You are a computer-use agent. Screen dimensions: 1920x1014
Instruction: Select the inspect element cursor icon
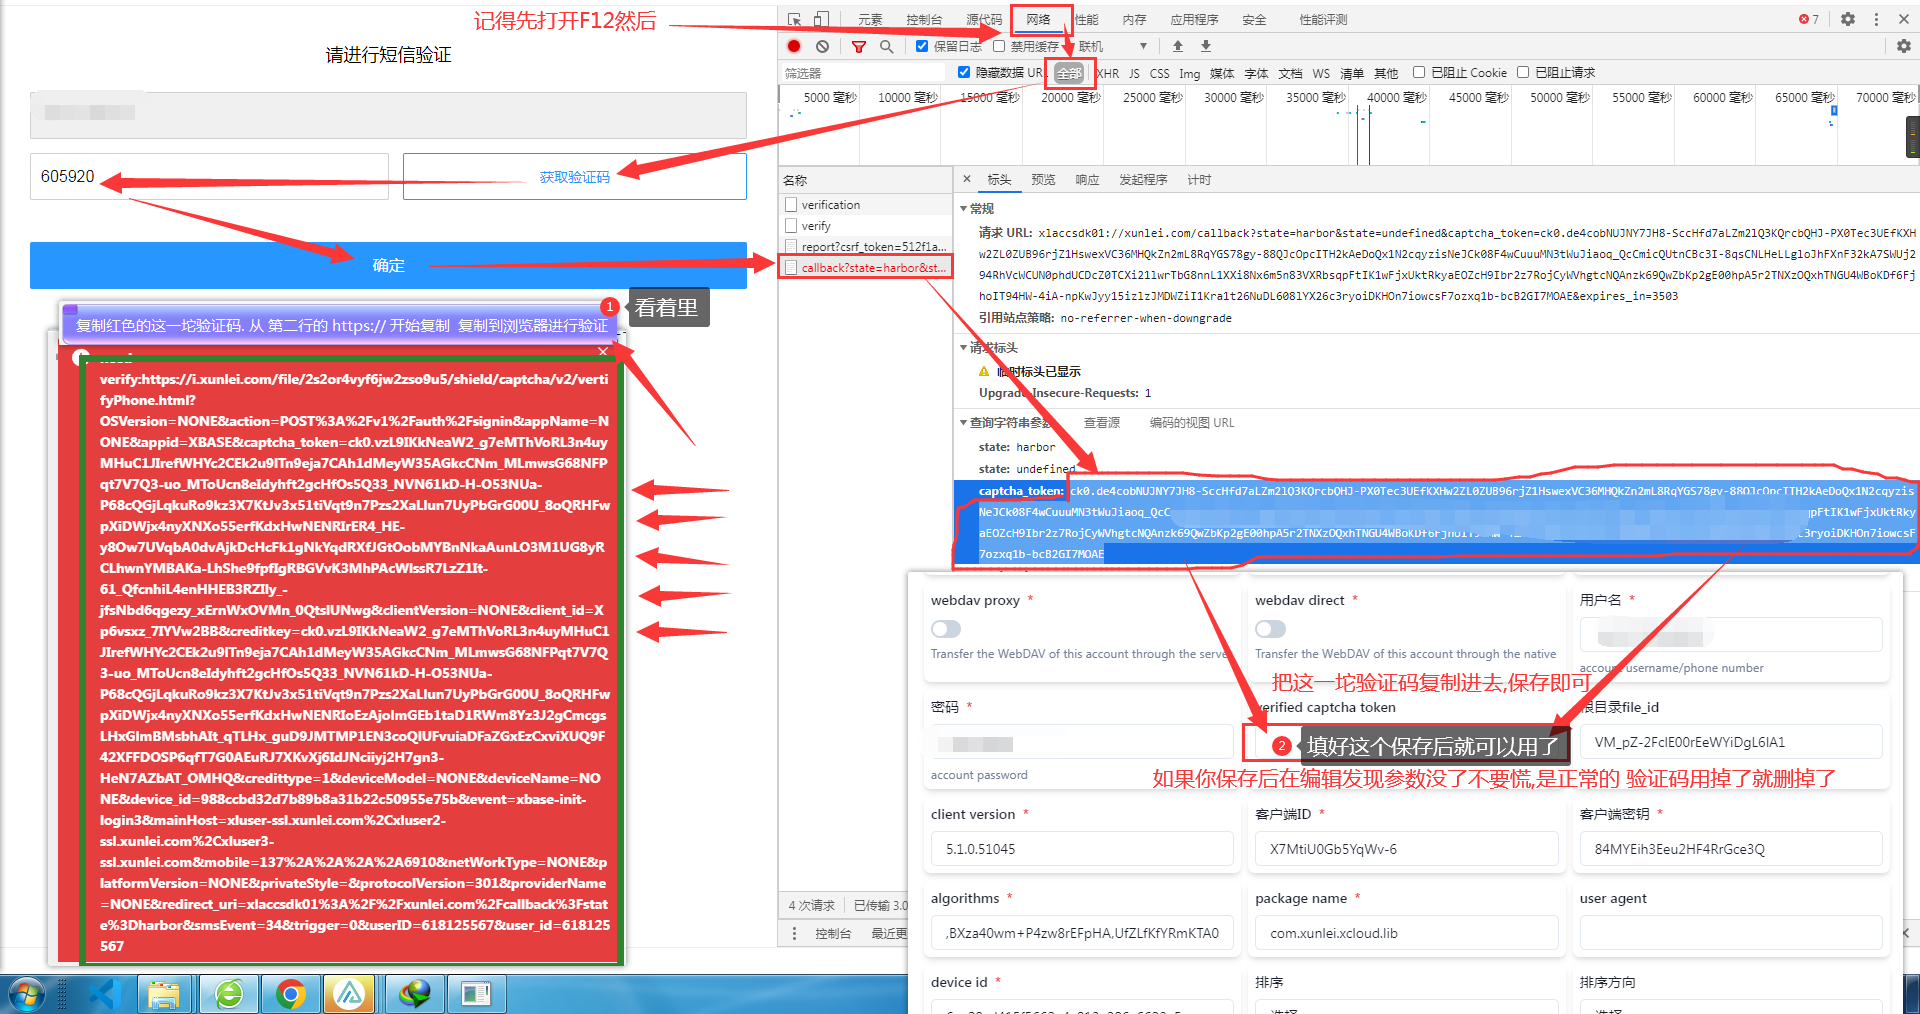point(795,19)
